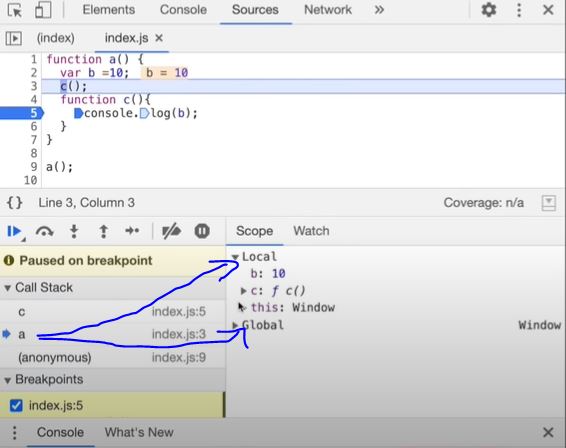The height and width of the screenshot is (448, 566).
Task: Pretty print the code with braces icon
Action: [14, 203]
